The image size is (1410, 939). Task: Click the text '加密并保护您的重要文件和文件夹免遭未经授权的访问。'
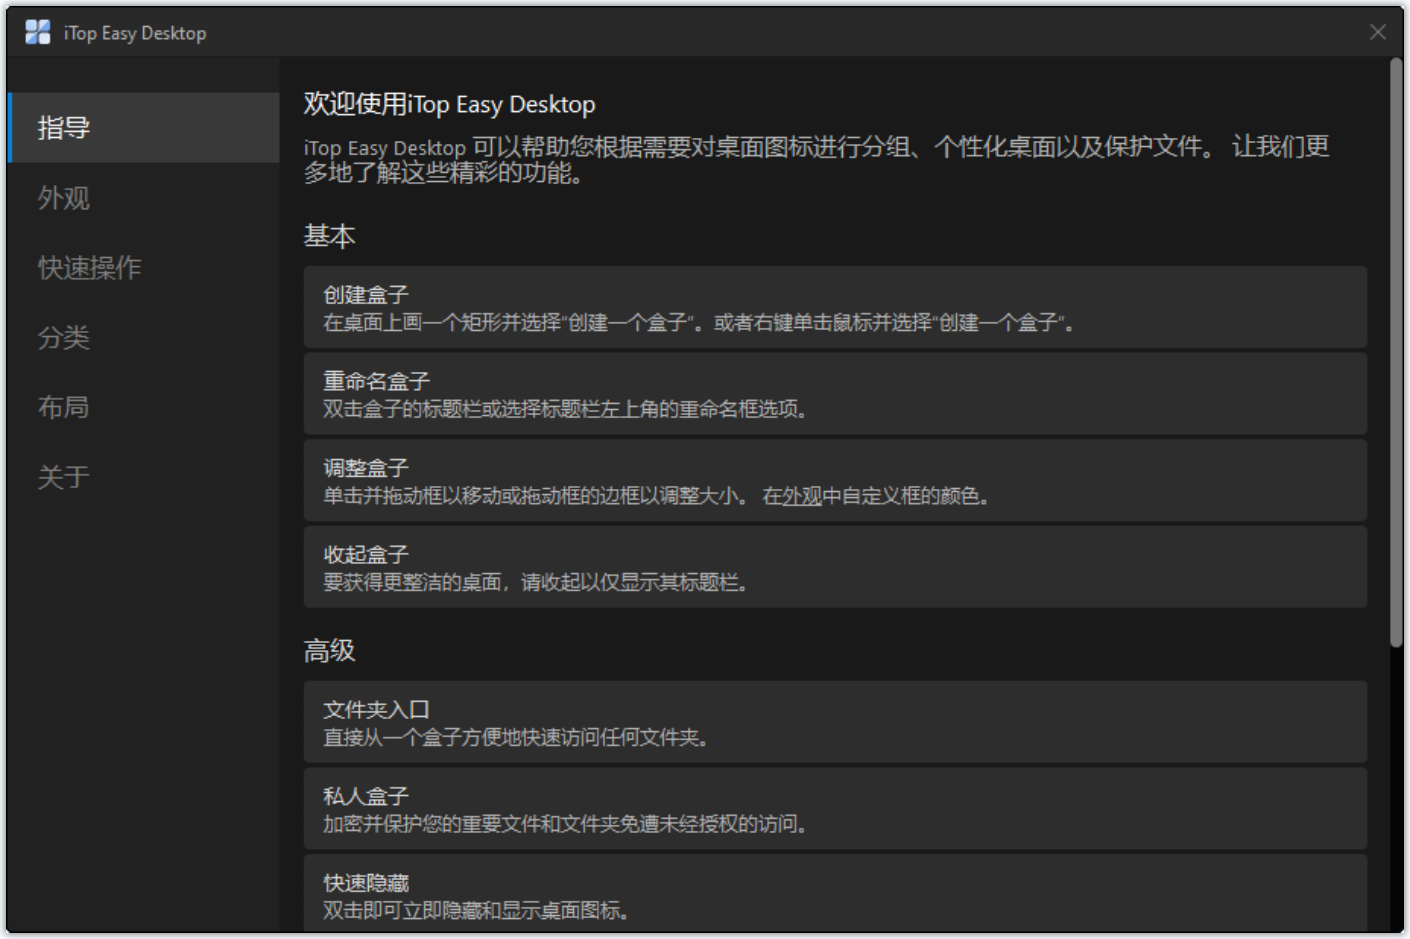[x=565, y=824]
